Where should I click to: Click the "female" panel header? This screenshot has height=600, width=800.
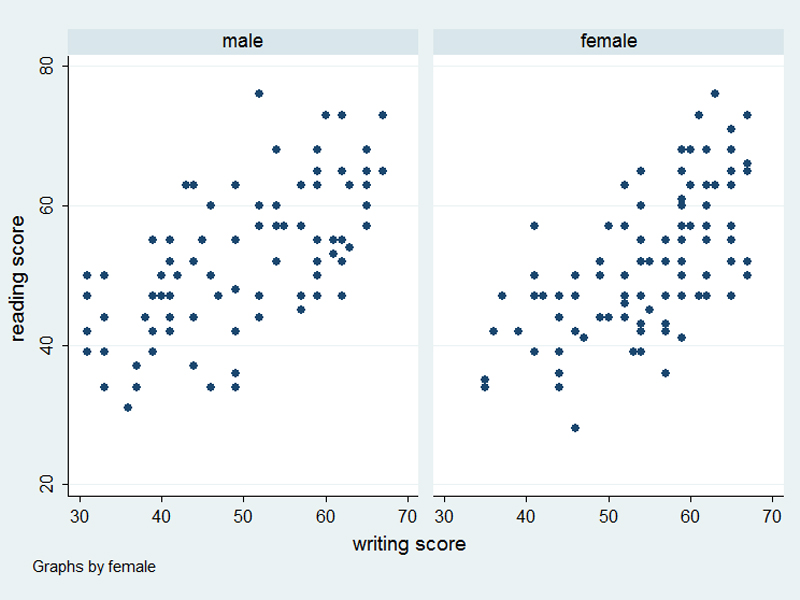pos(608,41)
